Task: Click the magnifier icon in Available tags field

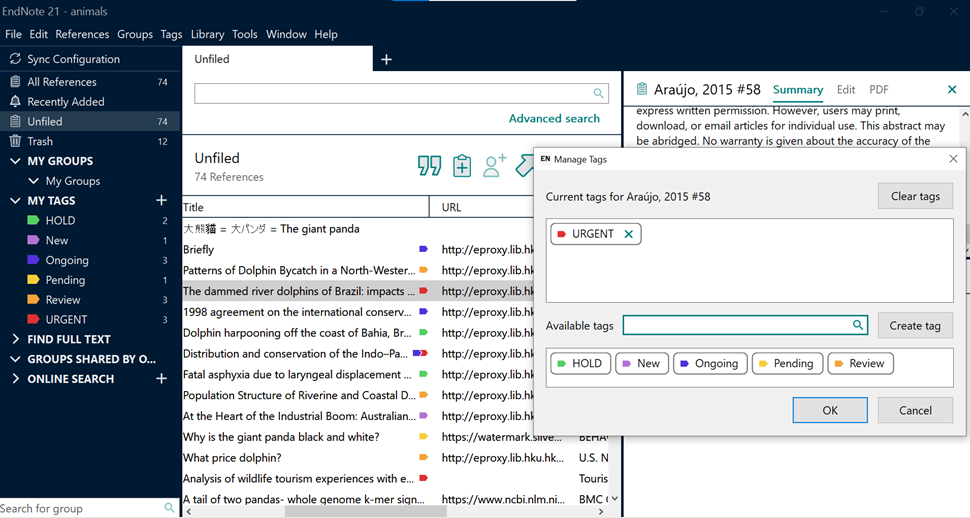Action: point(858,325)
